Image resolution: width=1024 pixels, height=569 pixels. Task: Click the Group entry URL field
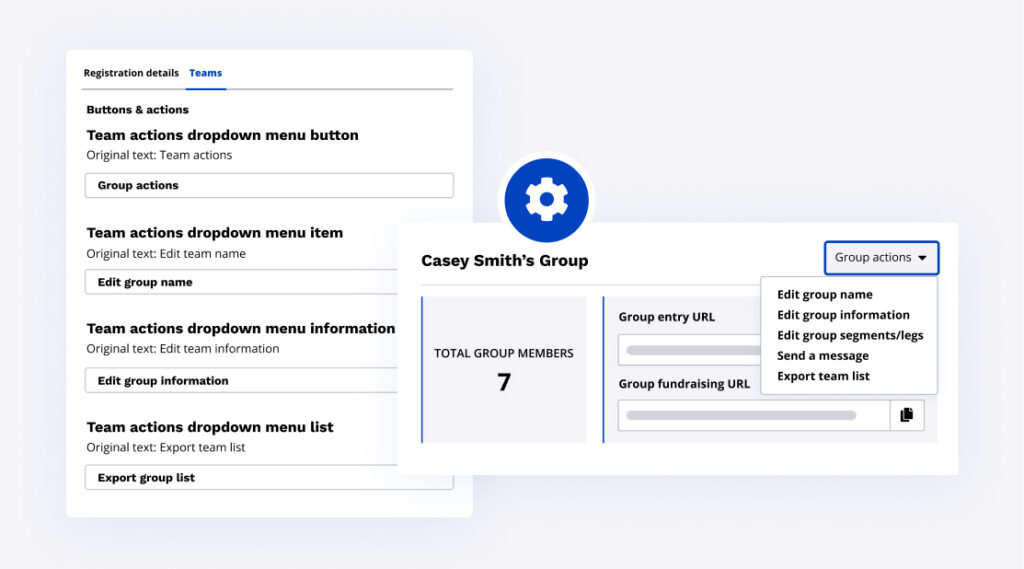(690, 350)
